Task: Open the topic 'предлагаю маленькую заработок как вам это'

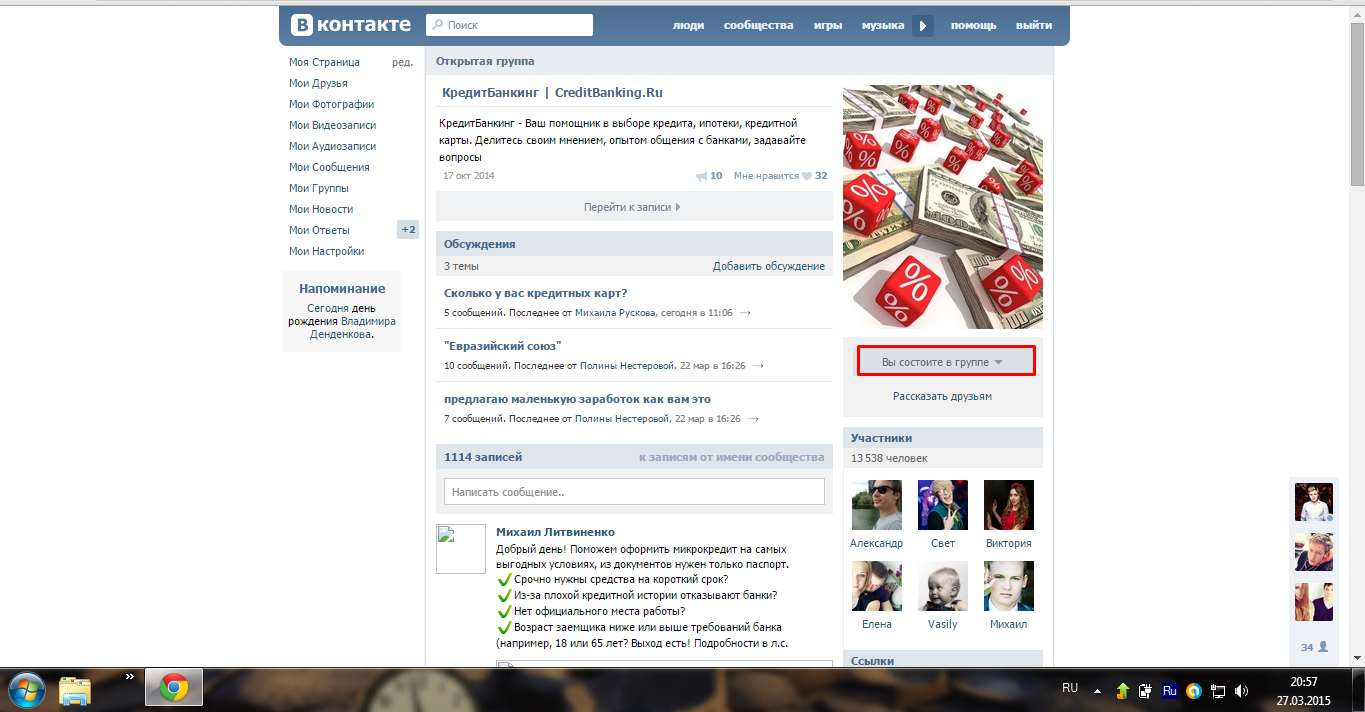Action: point(577,399)
